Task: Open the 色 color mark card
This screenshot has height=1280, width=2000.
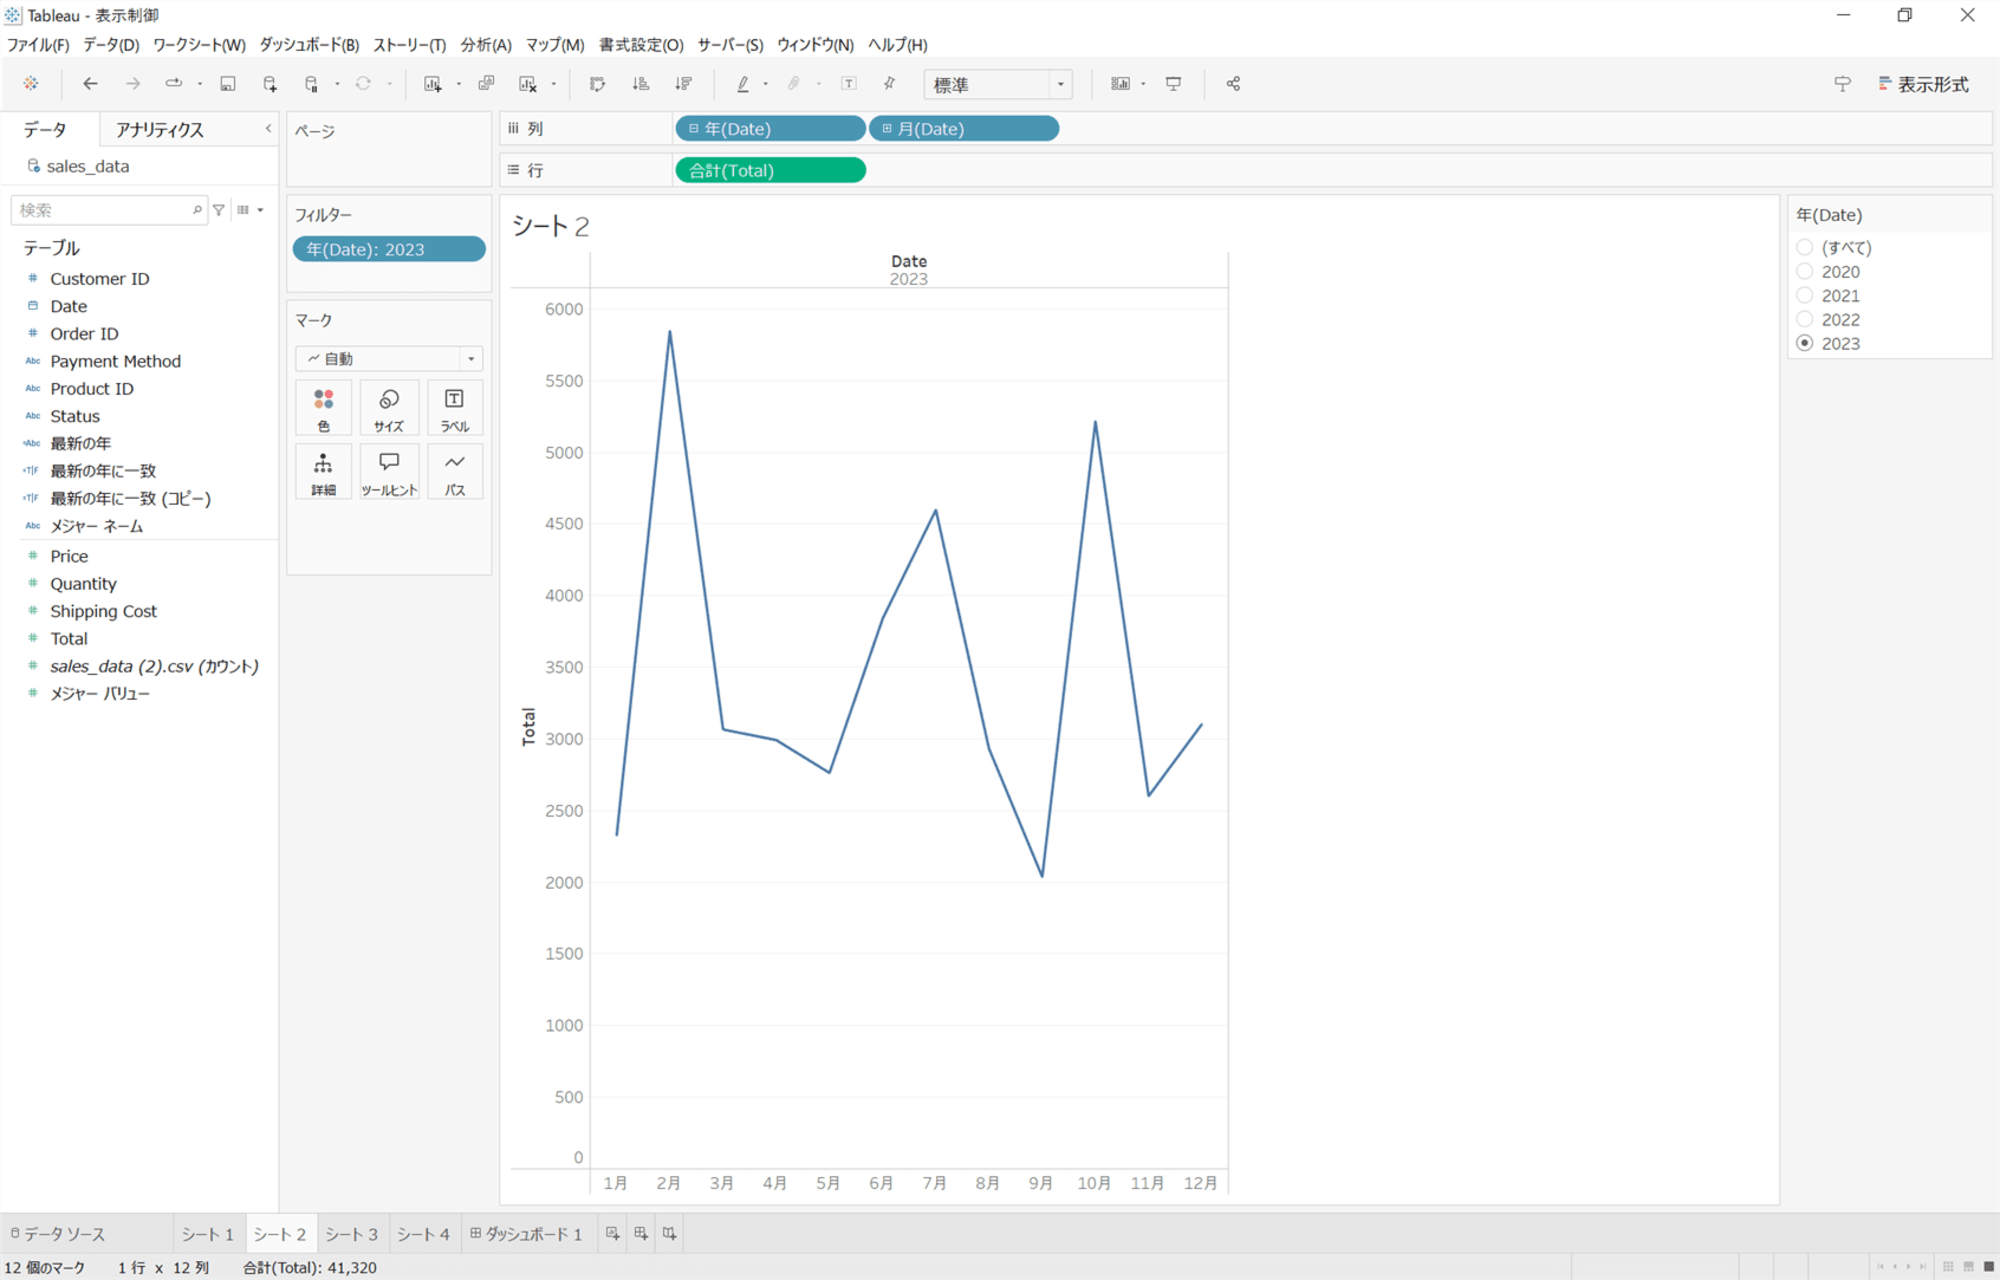Action: click(x=323, y=408)
